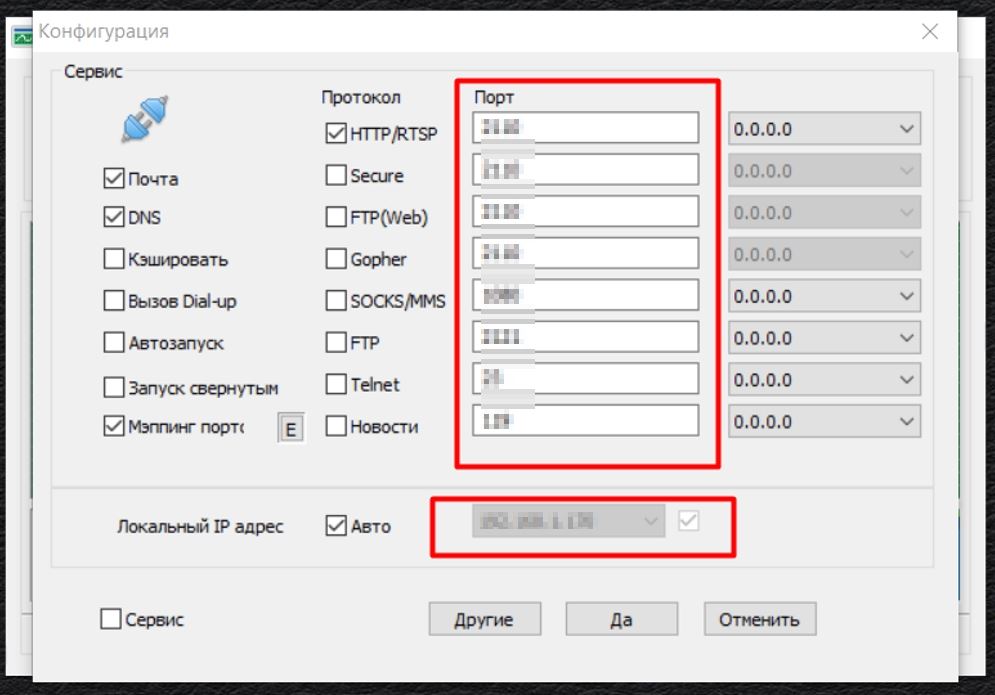995x695 pixels.
Task: Click the app icon beside the Конфигурация title
Action: (x=22, y=37)
